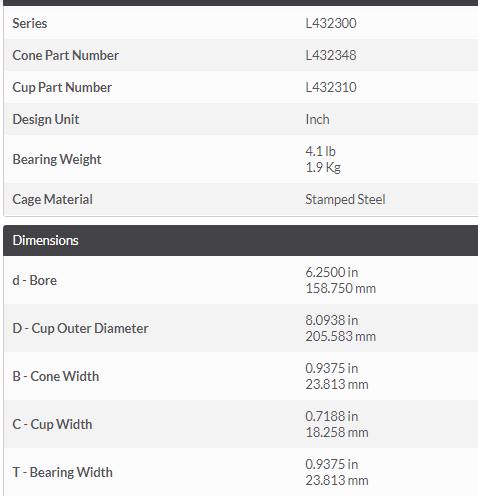The height and width of the screenshot is (496, 478).
Task: Click the Bearing Weight label
Action: click(57, 159)
